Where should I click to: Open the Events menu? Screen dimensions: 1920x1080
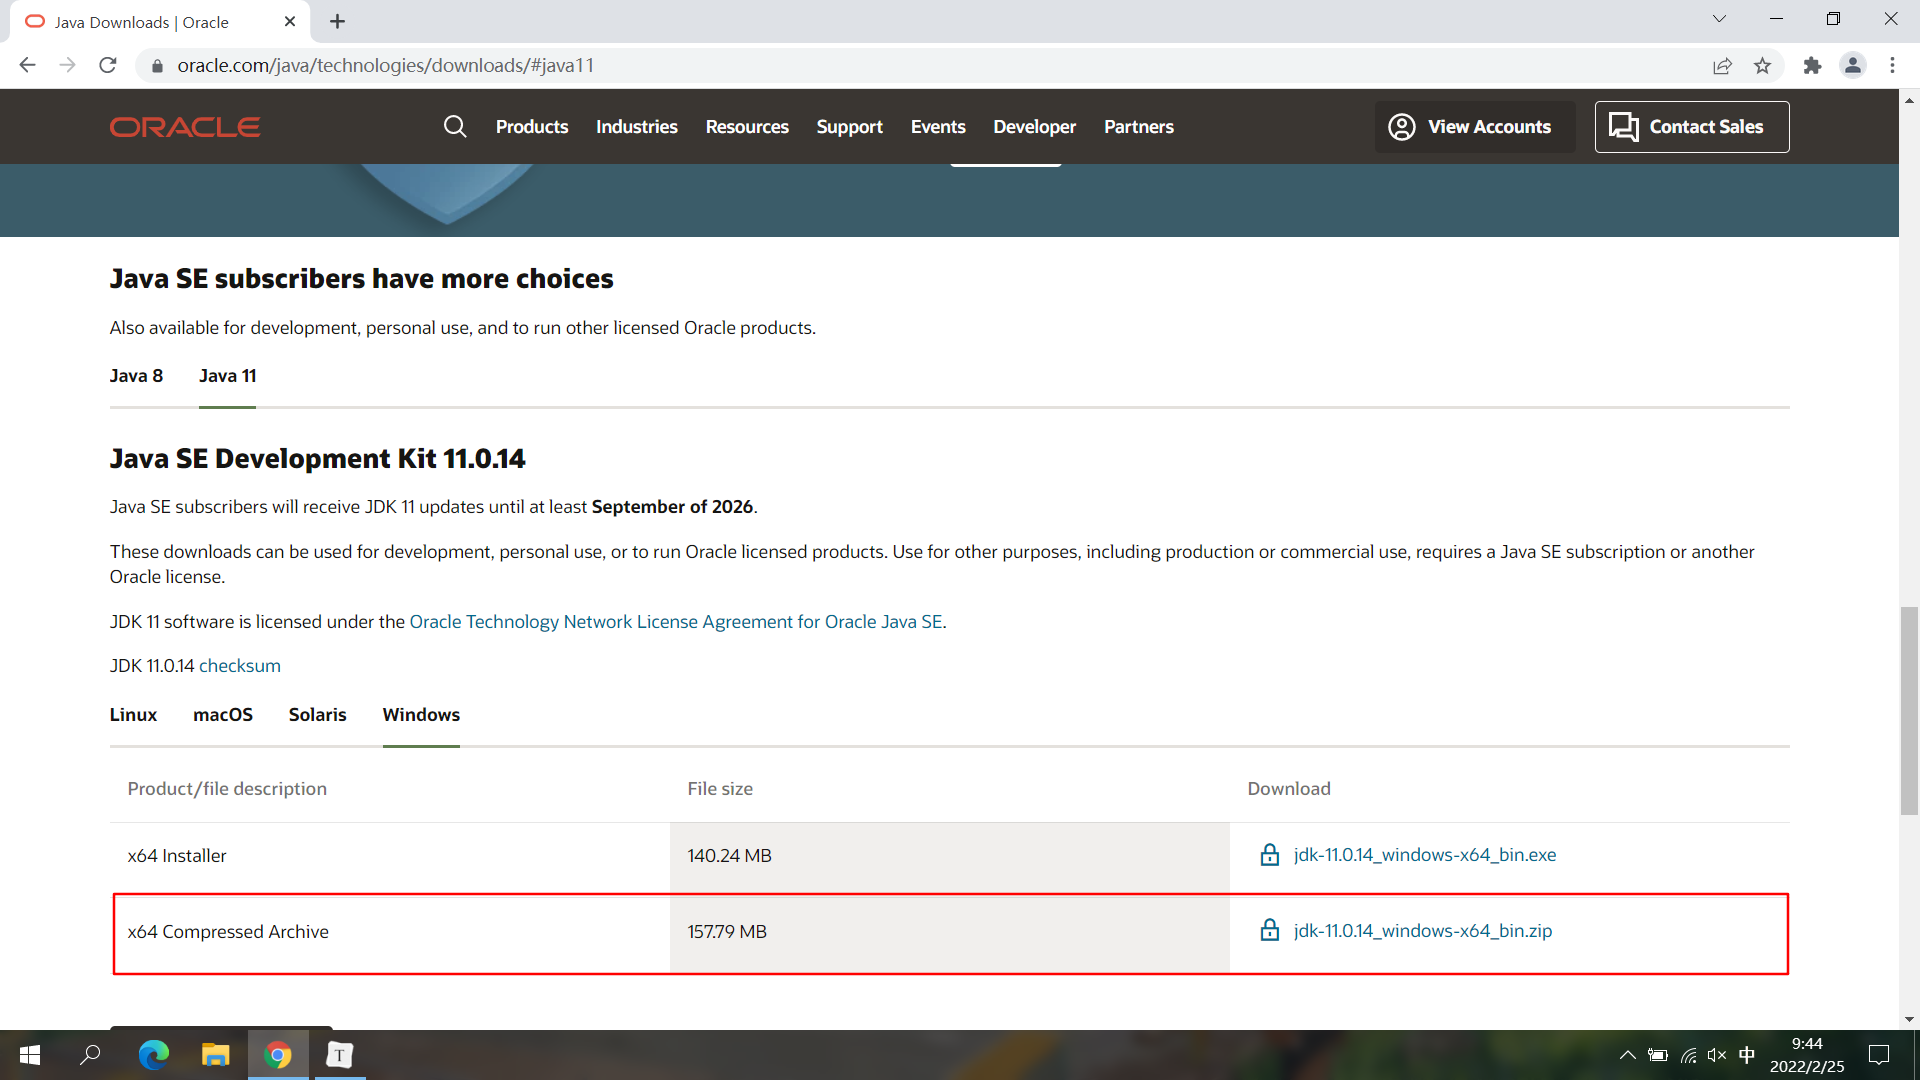938,127
